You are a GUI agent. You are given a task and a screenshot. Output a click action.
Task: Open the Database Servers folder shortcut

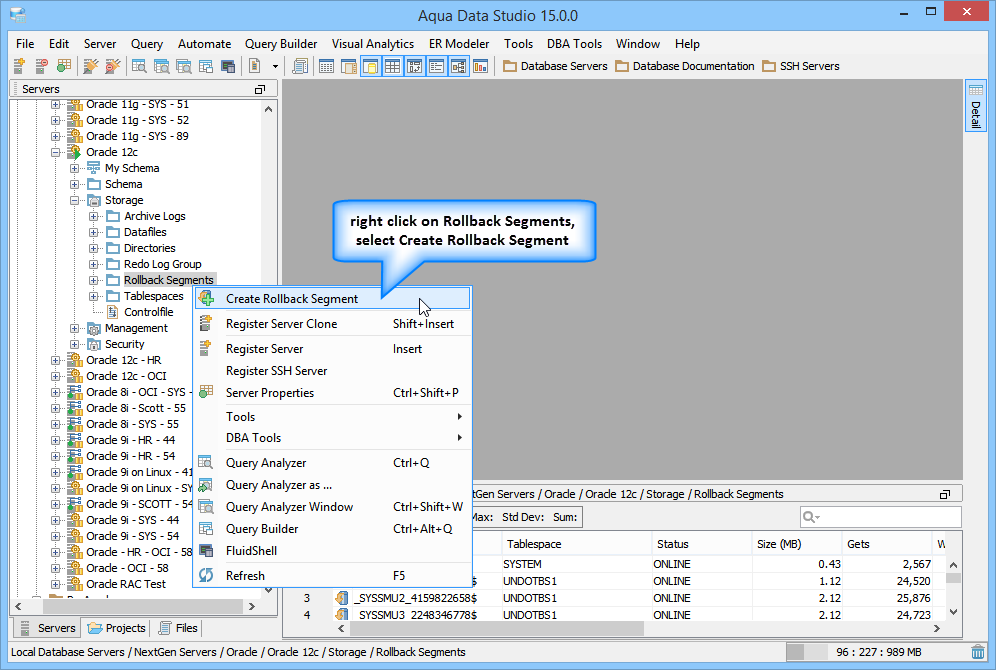555,66
